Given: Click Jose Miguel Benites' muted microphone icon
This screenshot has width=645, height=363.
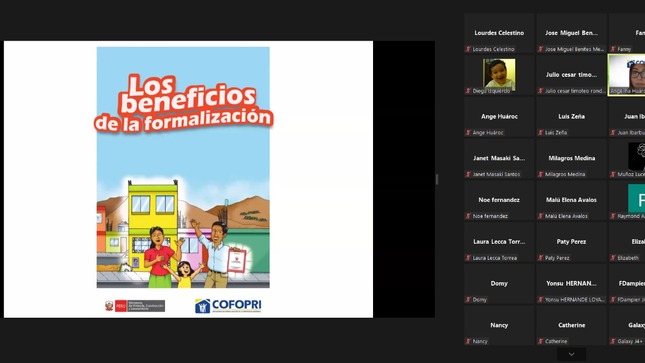Looking at the screenshot, I should 541,49.
